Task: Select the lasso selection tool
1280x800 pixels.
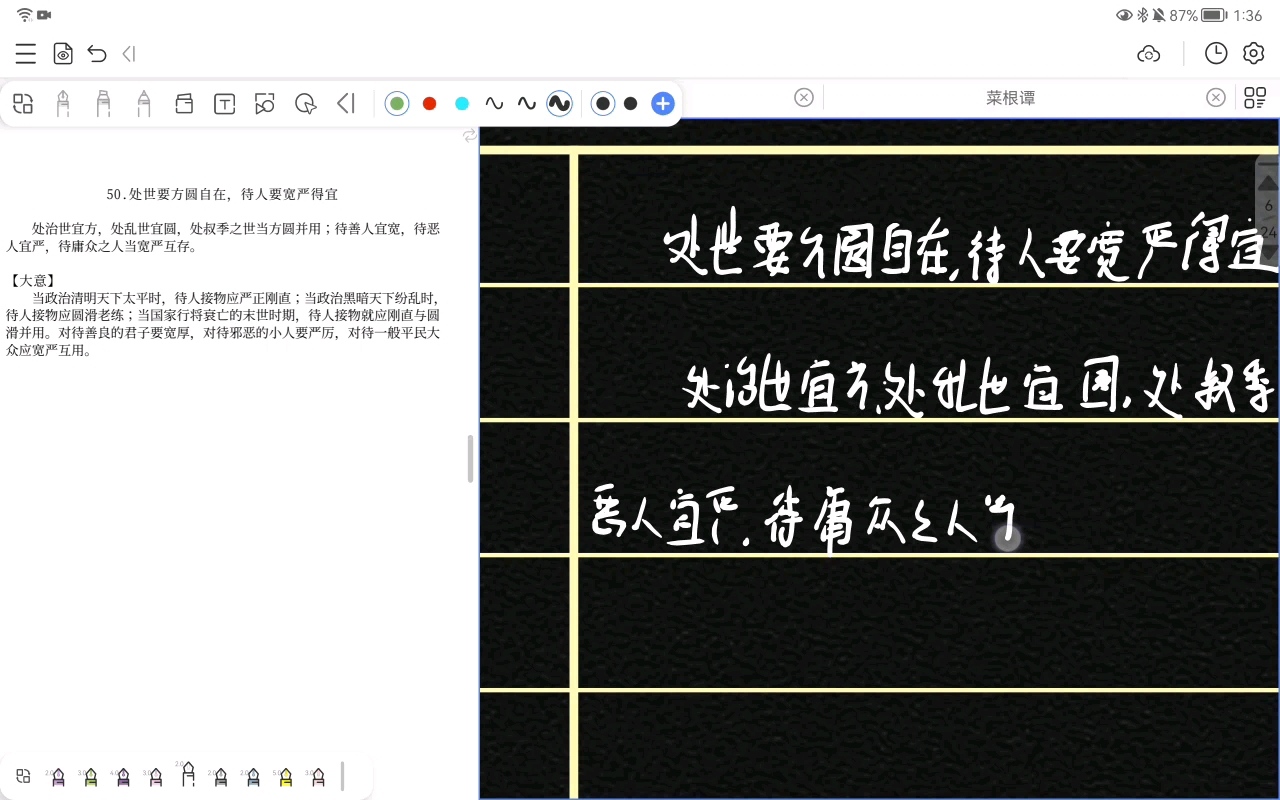Action: click(306, 104)
